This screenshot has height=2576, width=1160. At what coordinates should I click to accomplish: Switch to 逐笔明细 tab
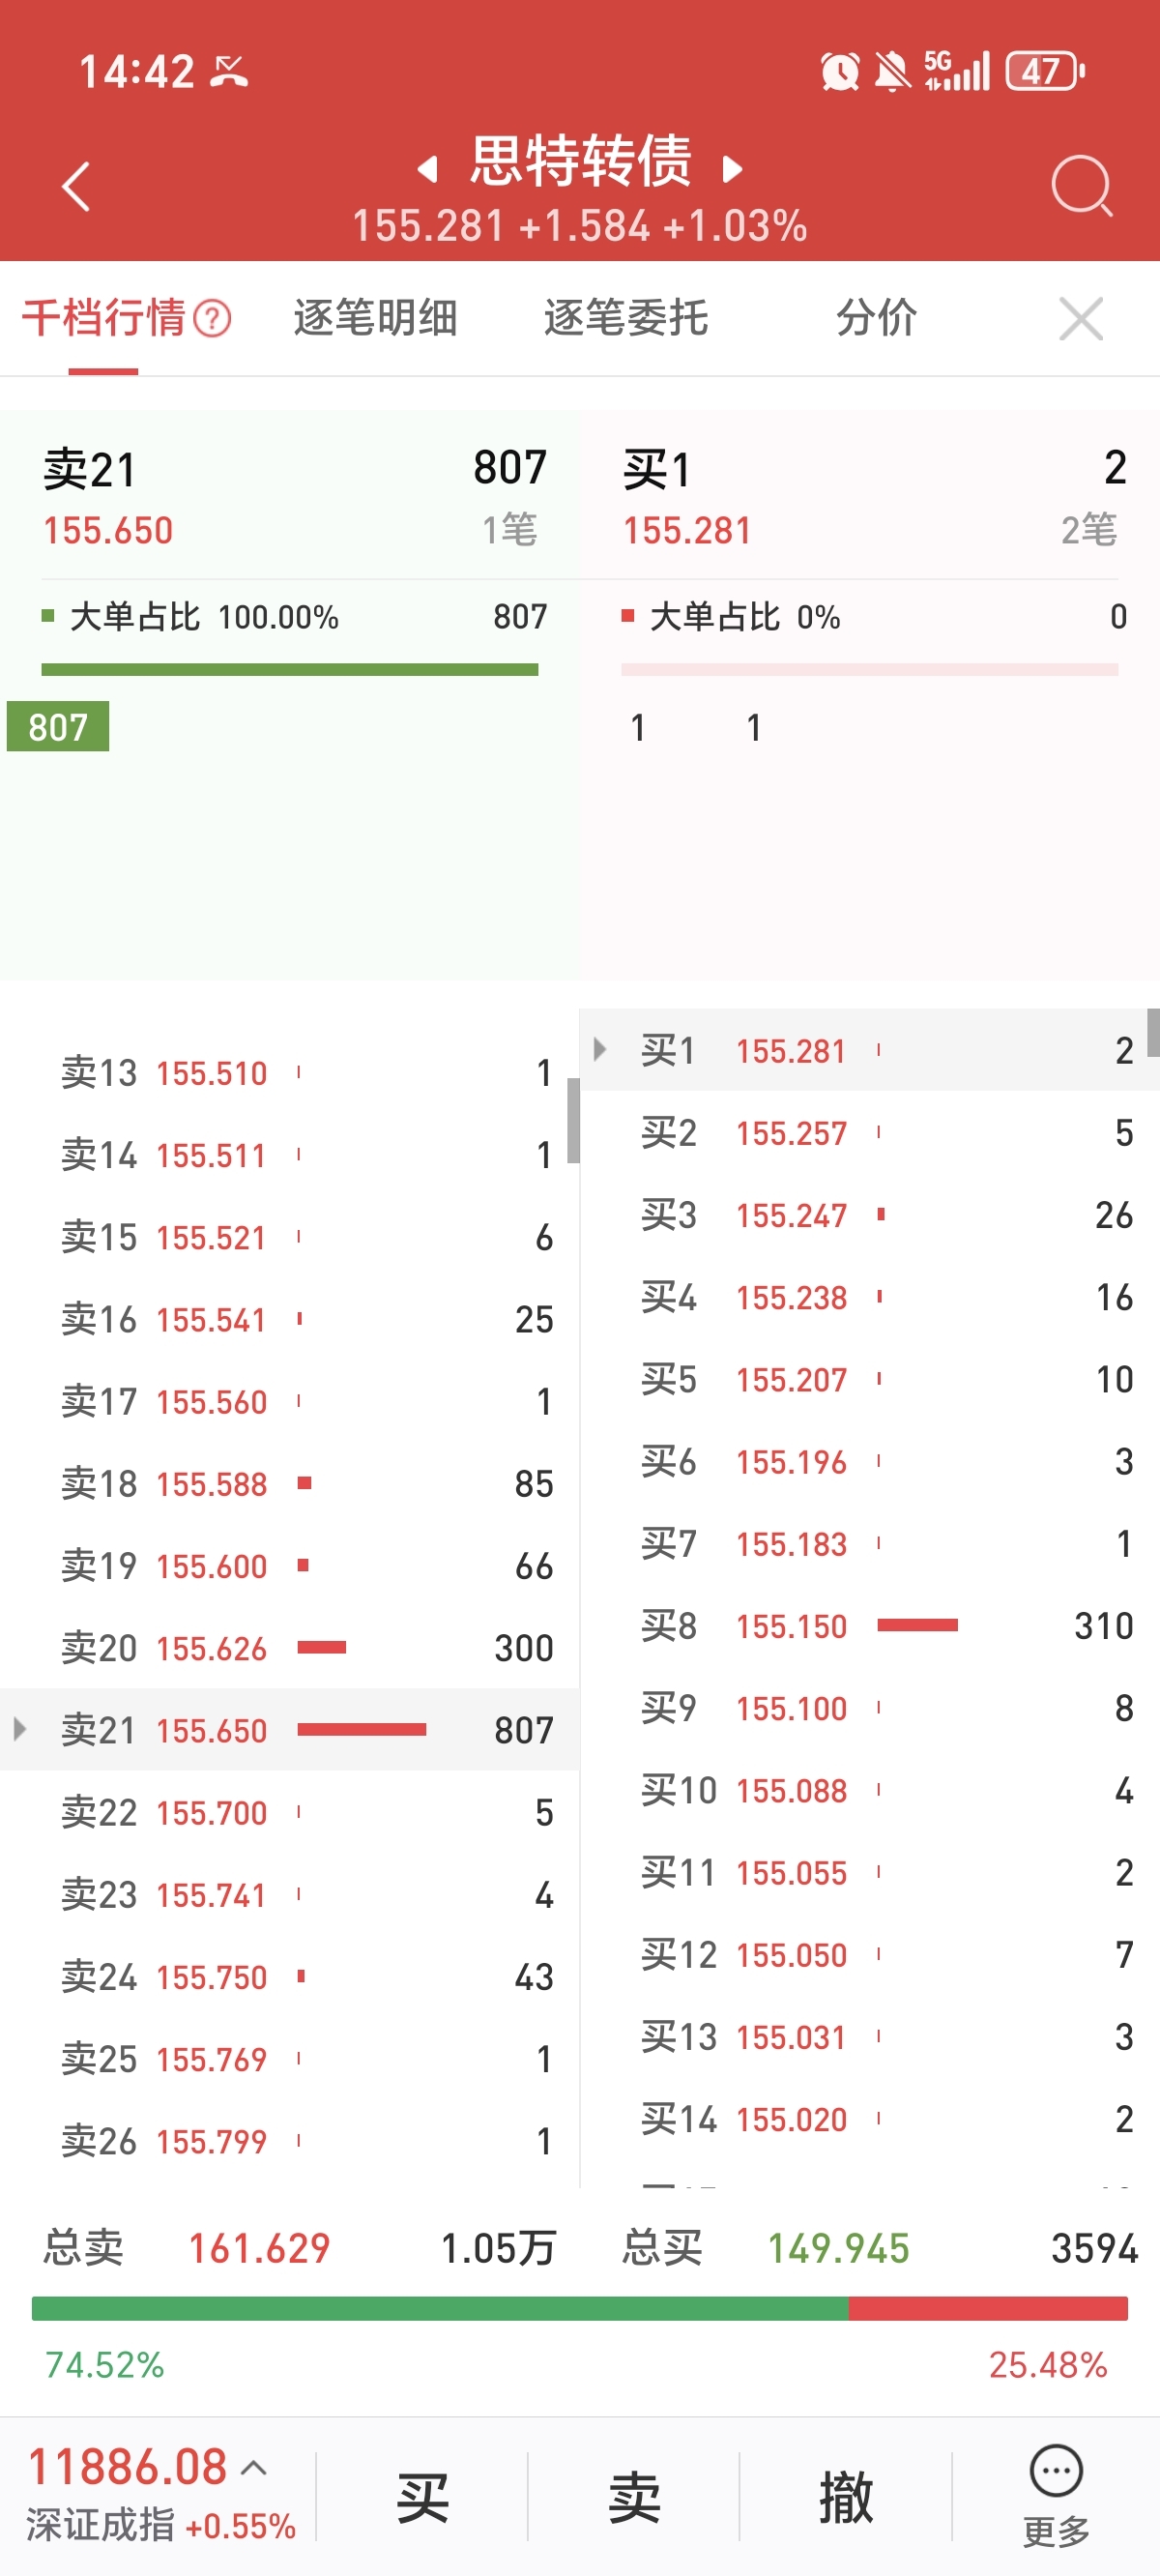click(x=375, y=319)
